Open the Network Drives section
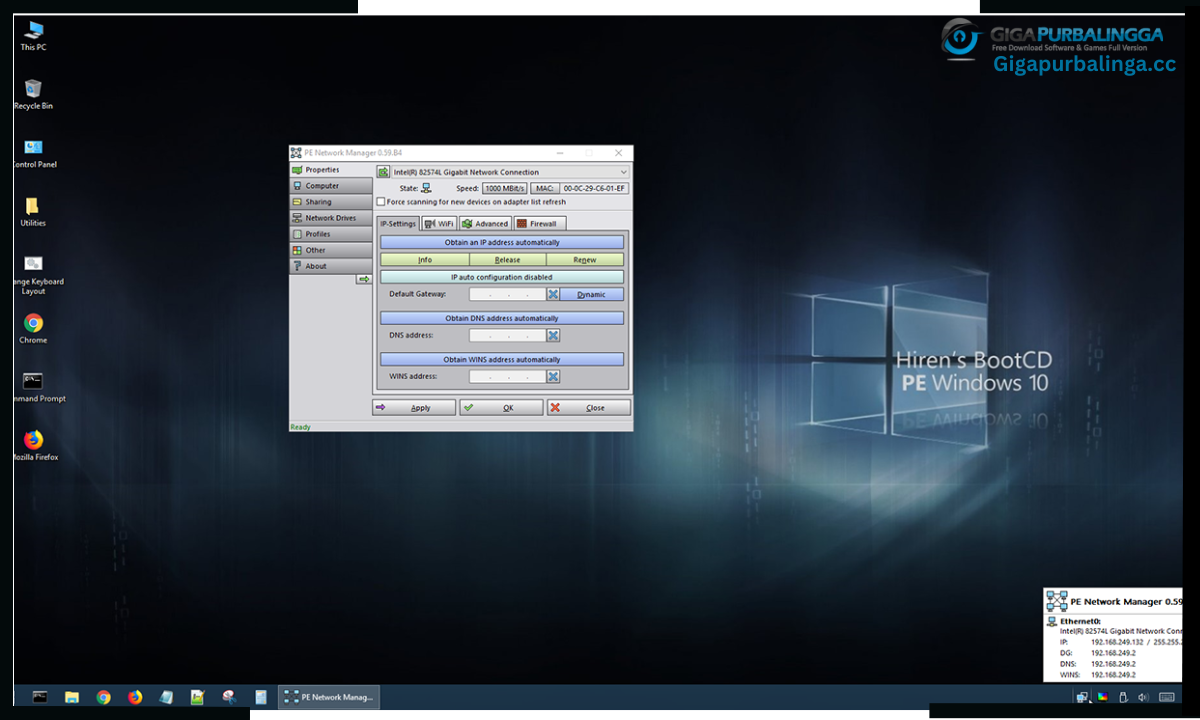The image size is (1200, 720). point(331,218)
